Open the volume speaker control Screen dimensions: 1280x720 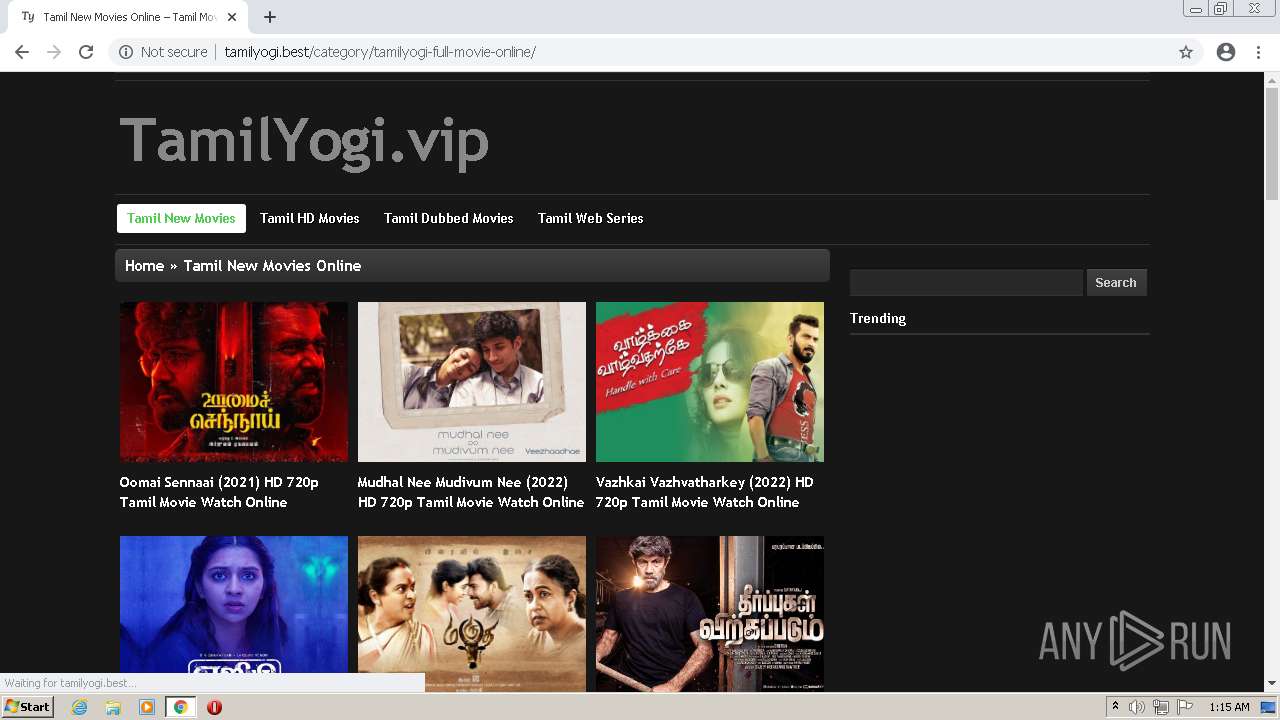tap(1137, 707)
